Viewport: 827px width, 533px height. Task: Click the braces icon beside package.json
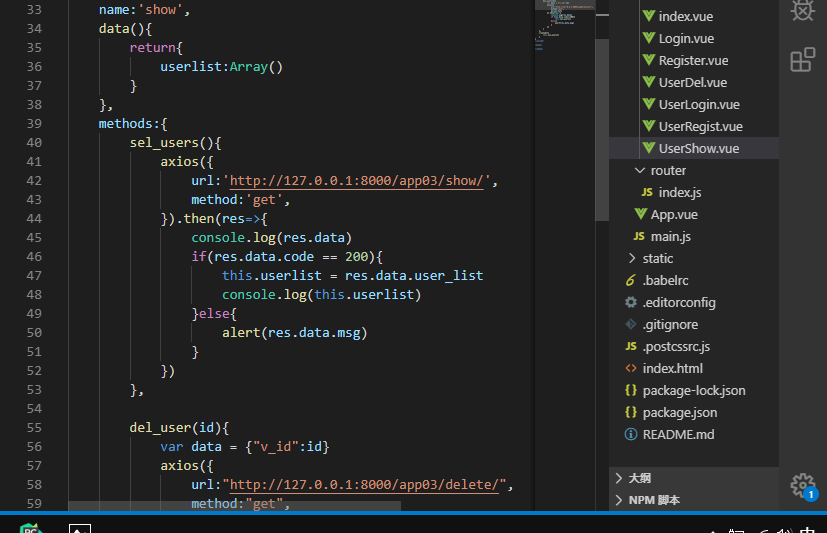(631, 413)
